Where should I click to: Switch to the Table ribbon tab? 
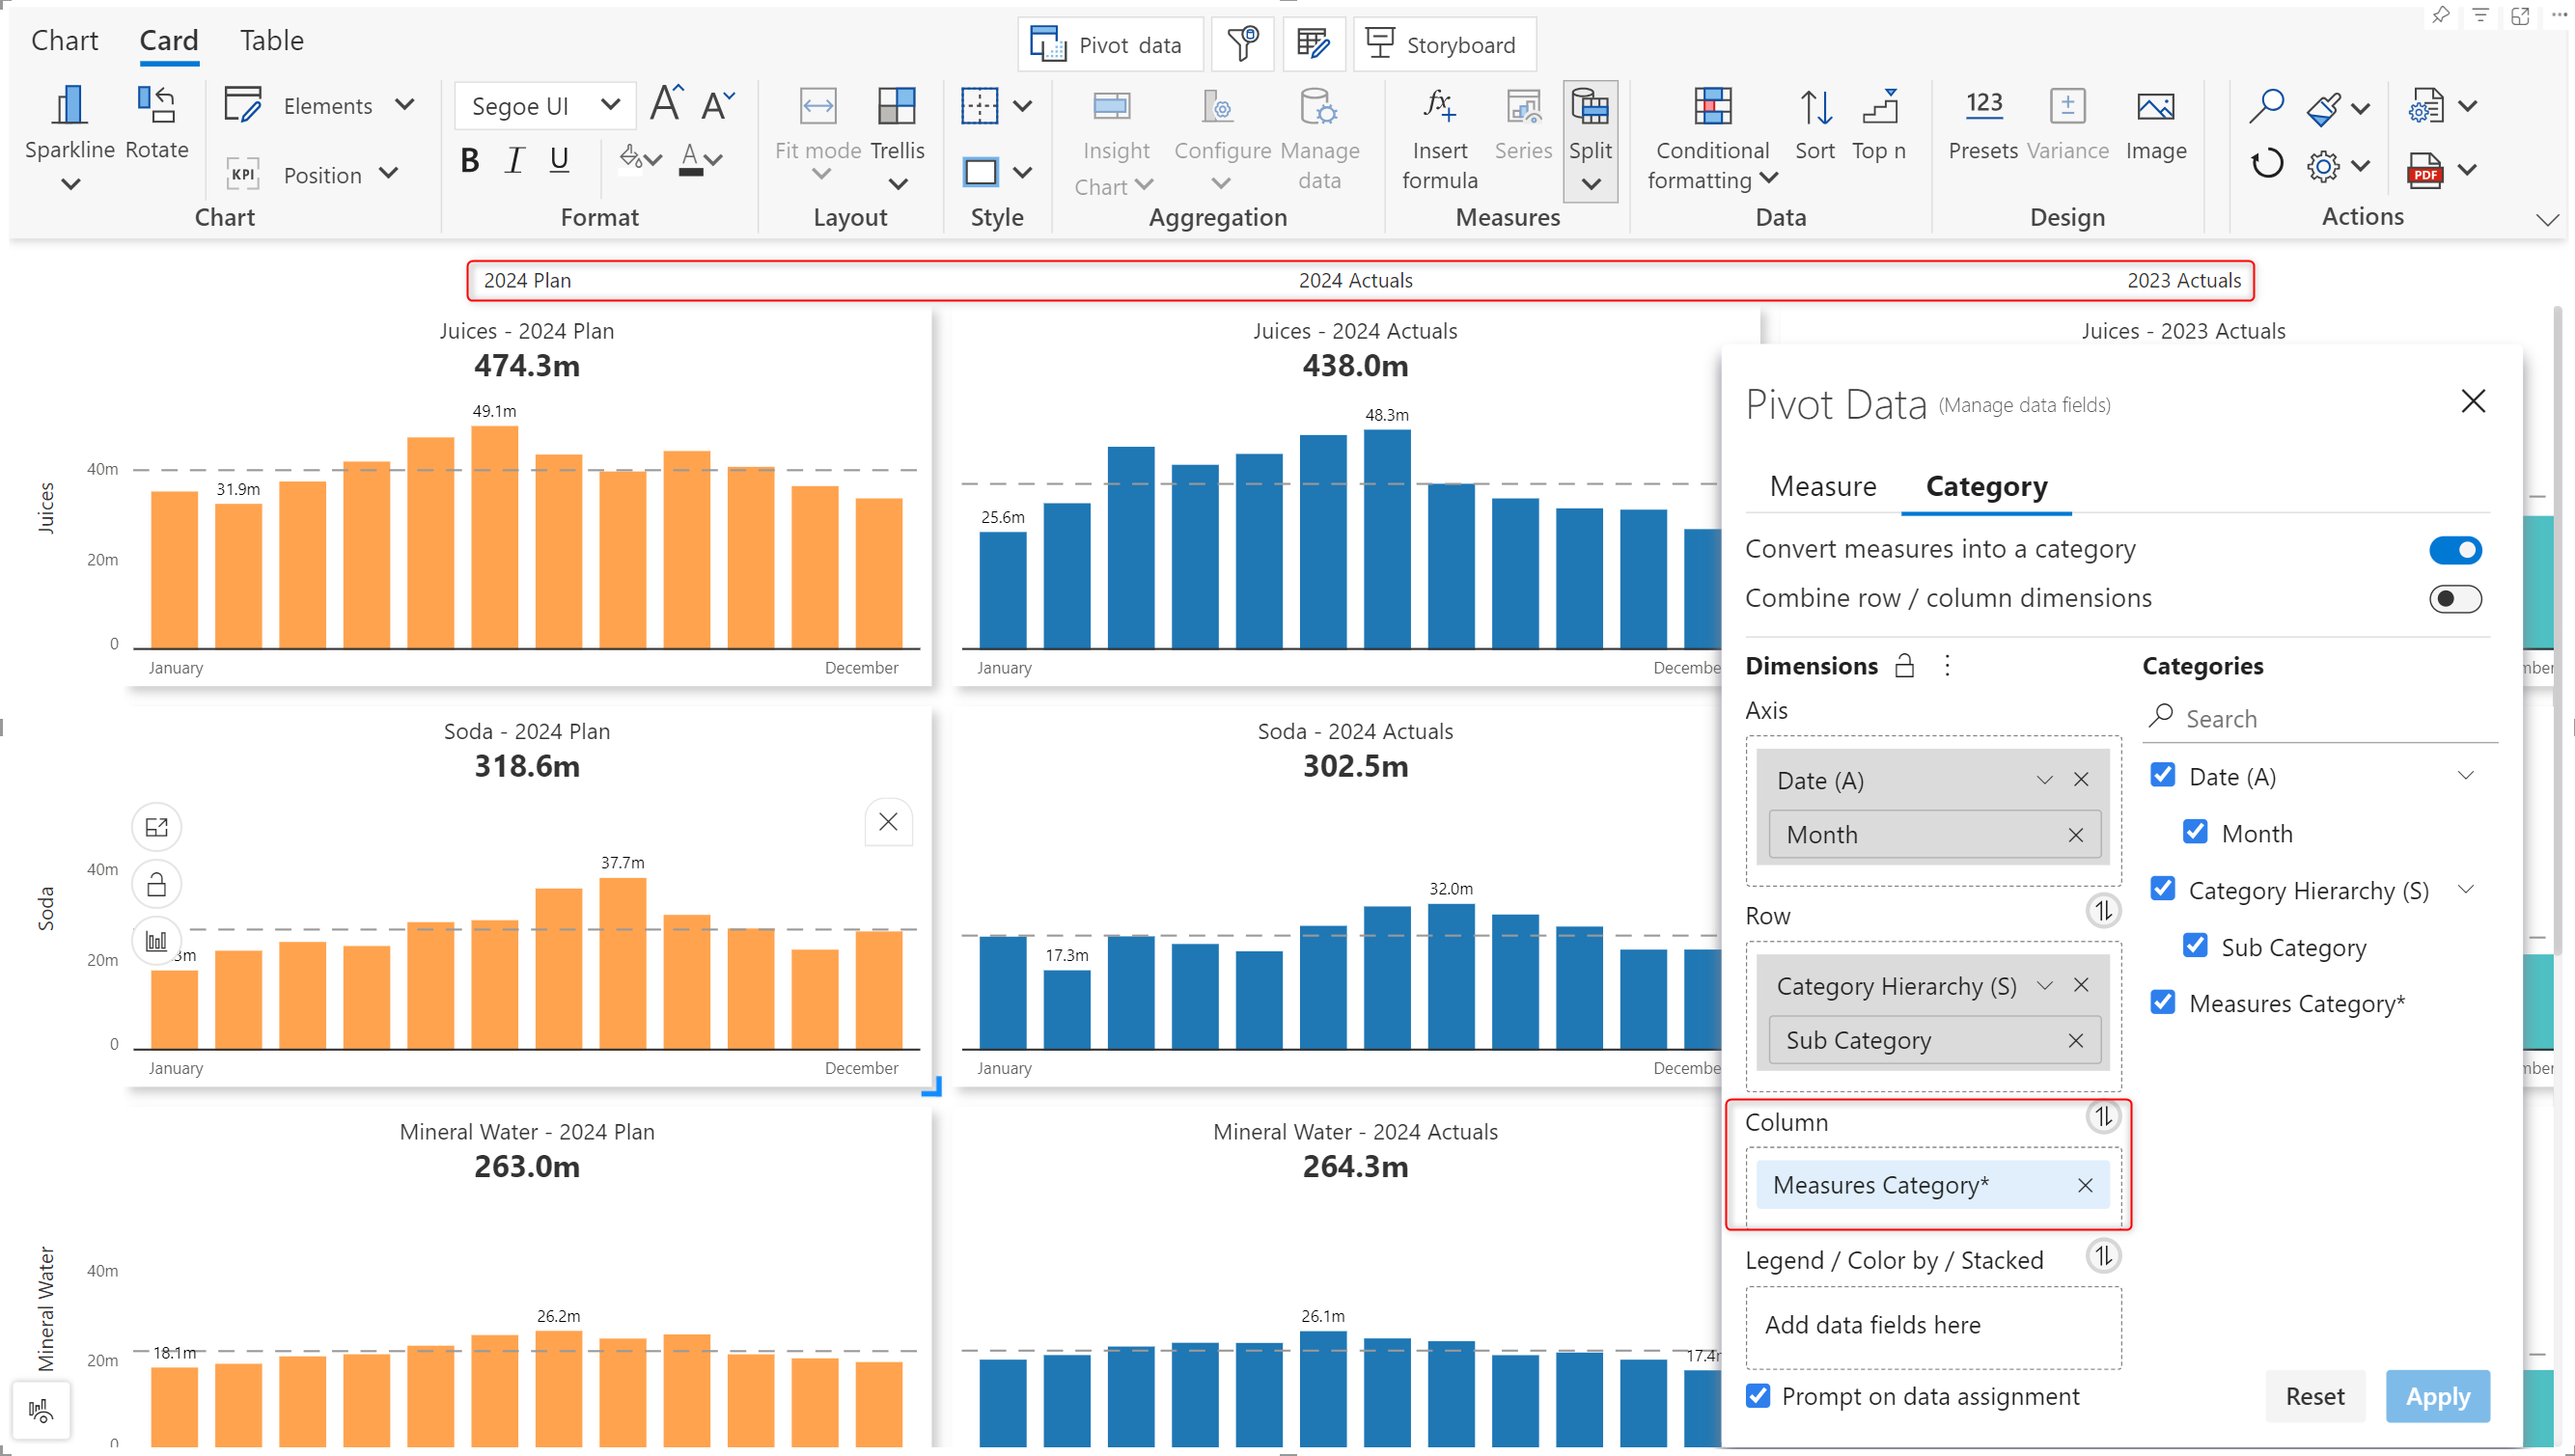(271, 41)
